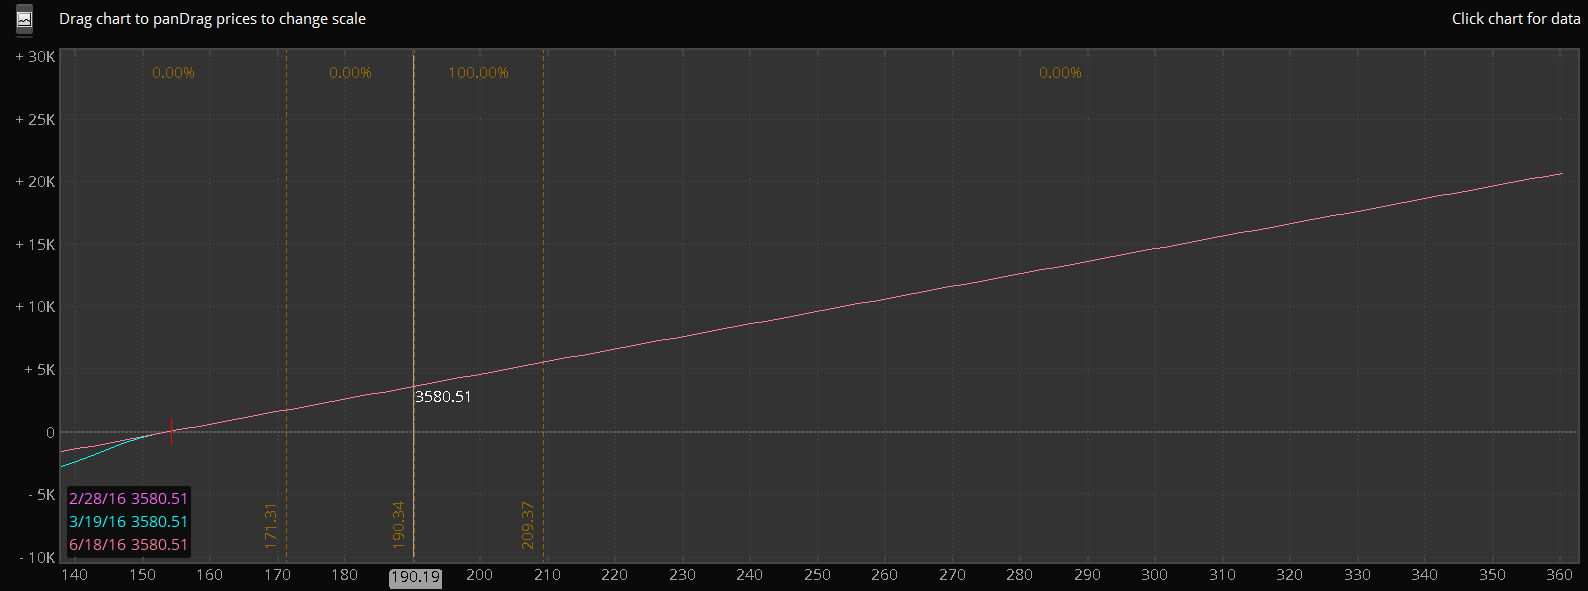
Task: Click the 270 price label on x-axis
Action: click(x=952, y=575)
